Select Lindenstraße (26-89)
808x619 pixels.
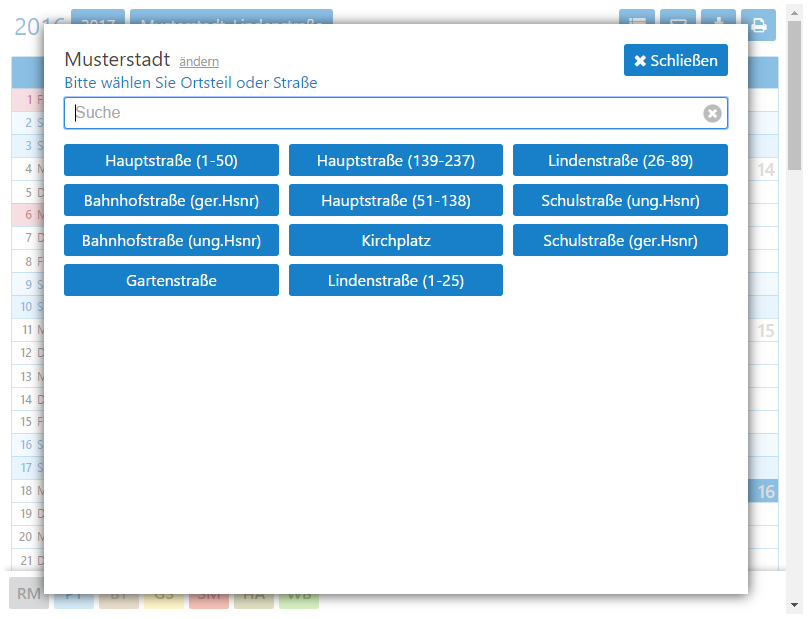(x=620, y=160)
